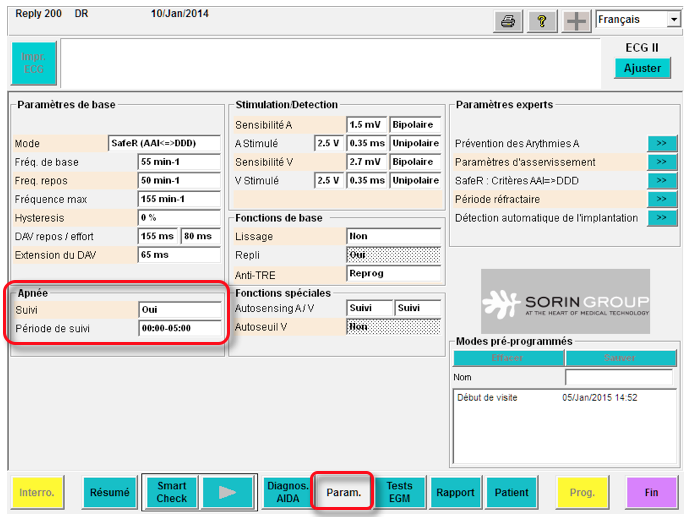Open the Mode SafeR (AAI<=>DDD) selector

(164, 143)
